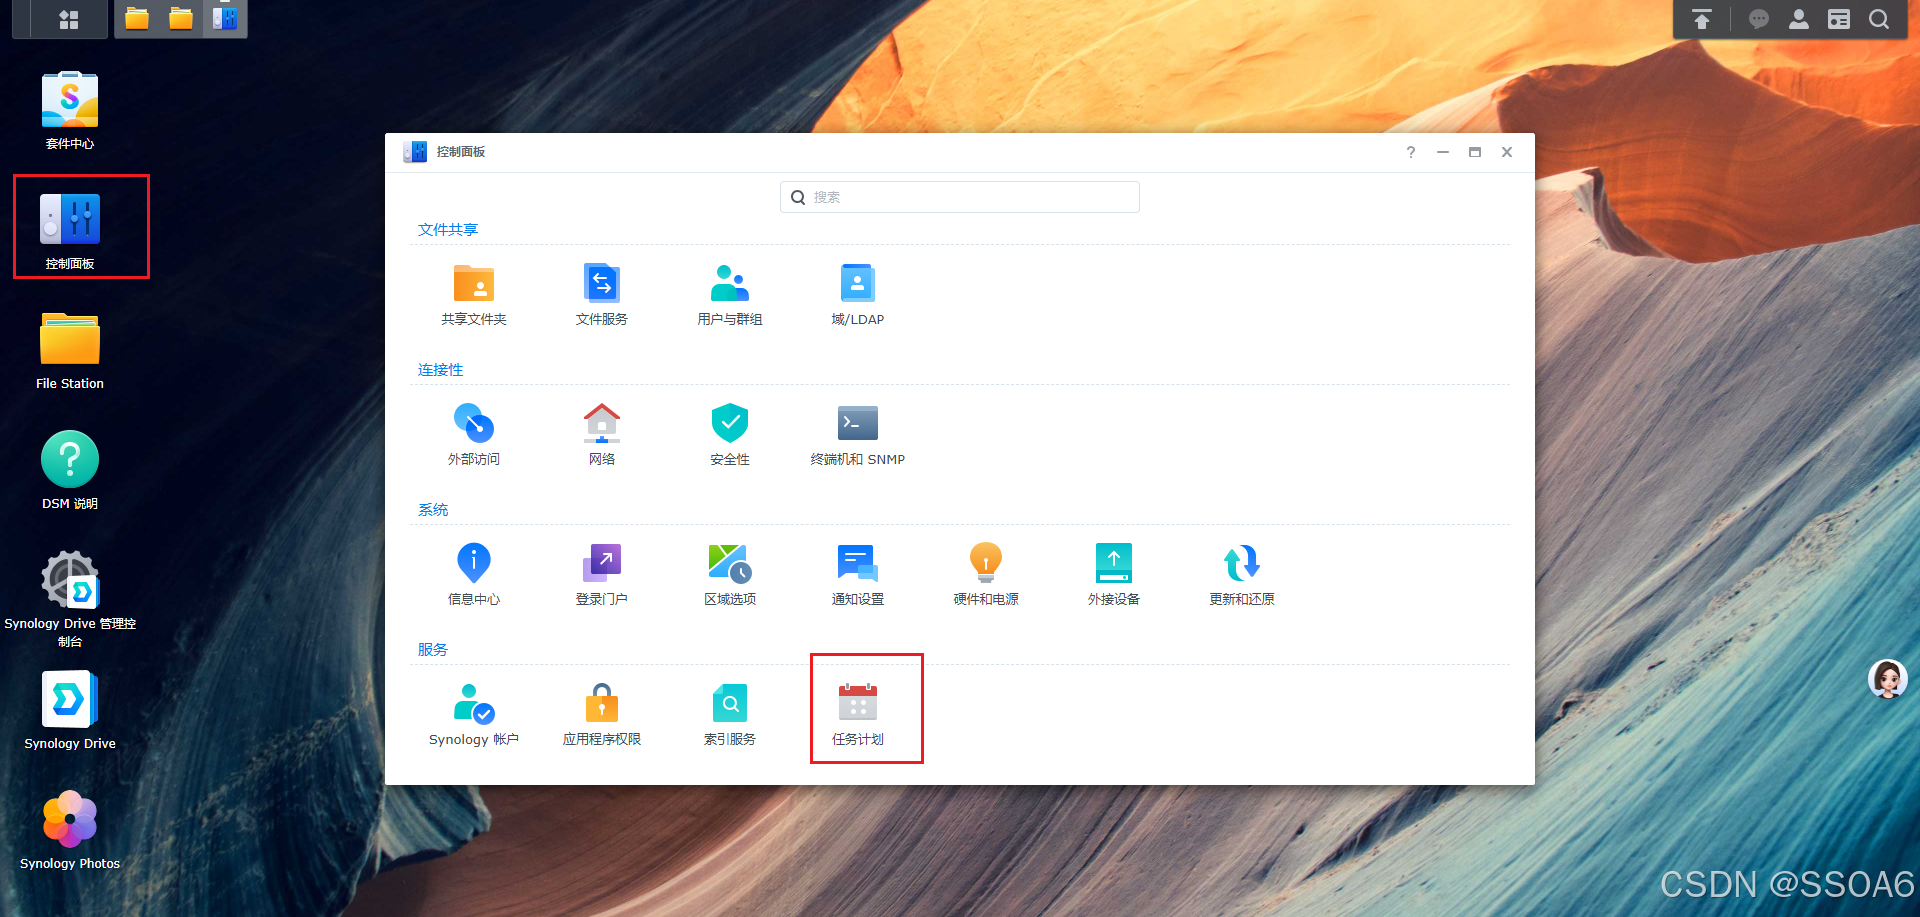Switch to first File Station taskbar item

(x=137, y=19)
